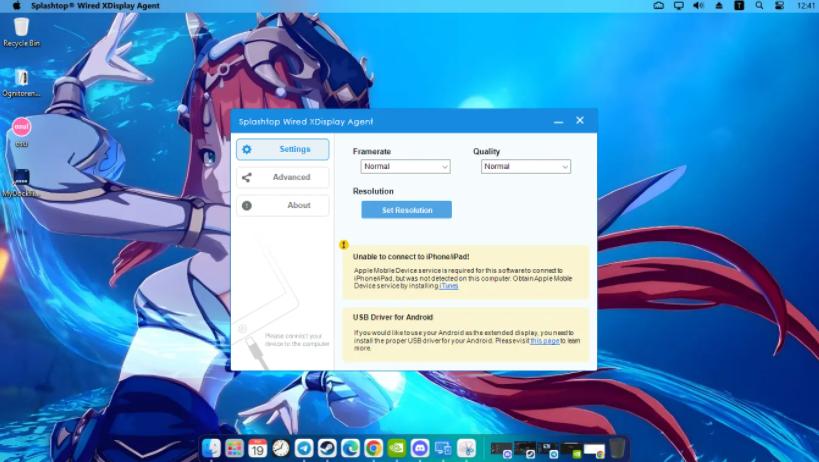Open Control Center in menu bar

coord(779,6)
